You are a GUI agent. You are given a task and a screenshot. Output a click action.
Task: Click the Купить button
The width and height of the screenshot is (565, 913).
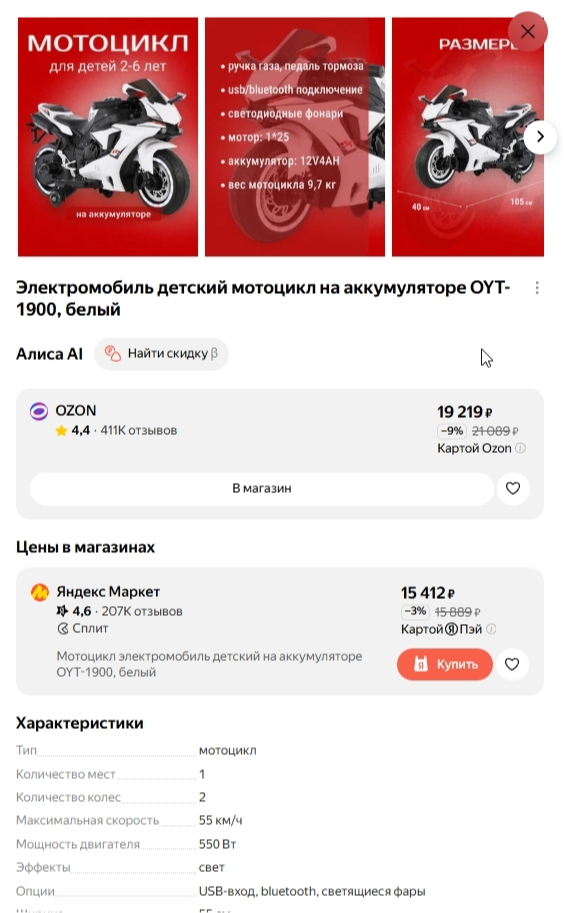click(445, 664)
